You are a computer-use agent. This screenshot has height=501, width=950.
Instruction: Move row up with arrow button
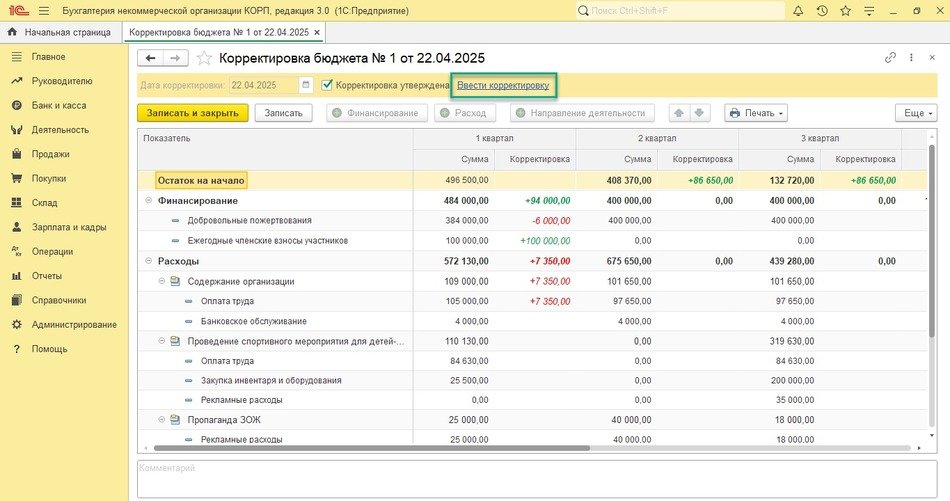[680, 113]
